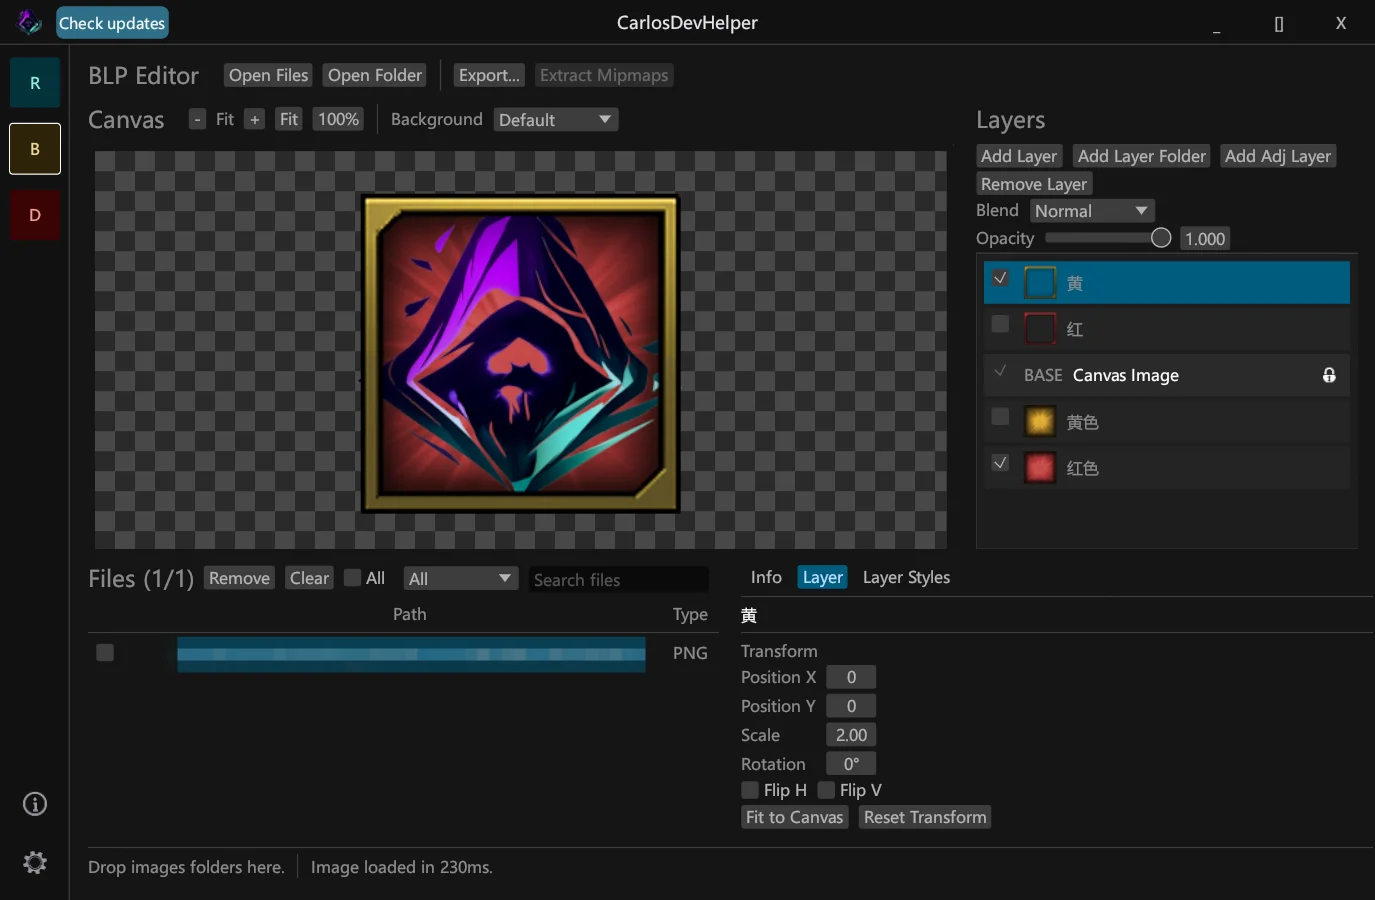The width and height of the screenshot is (1375, 900).
Task: Click Remove in the Files panel
Action: [239, 578]
